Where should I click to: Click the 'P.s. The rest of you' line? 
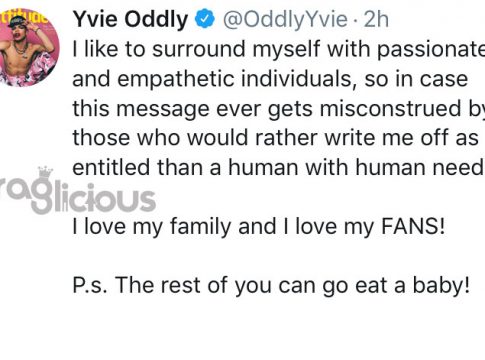(271, 286)
